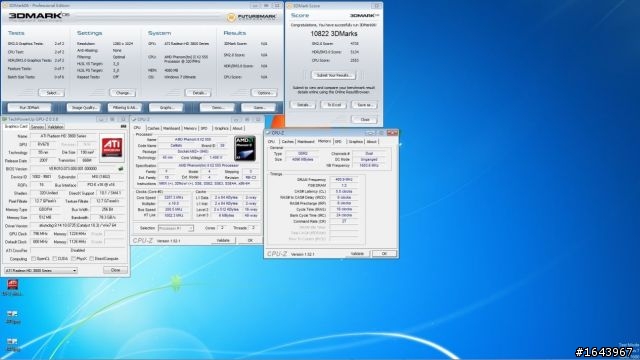Open the Caches tab in CPU-Z
This screenshot has width=640, height=360.
click(x=153, y=128)
